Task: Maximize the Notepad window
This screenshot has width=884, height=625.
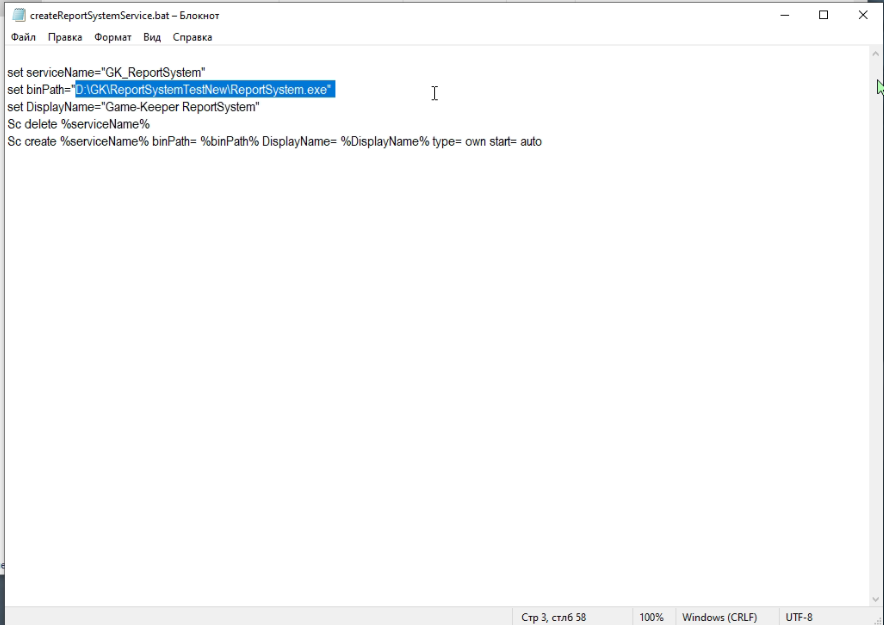Action: [823, 15]
